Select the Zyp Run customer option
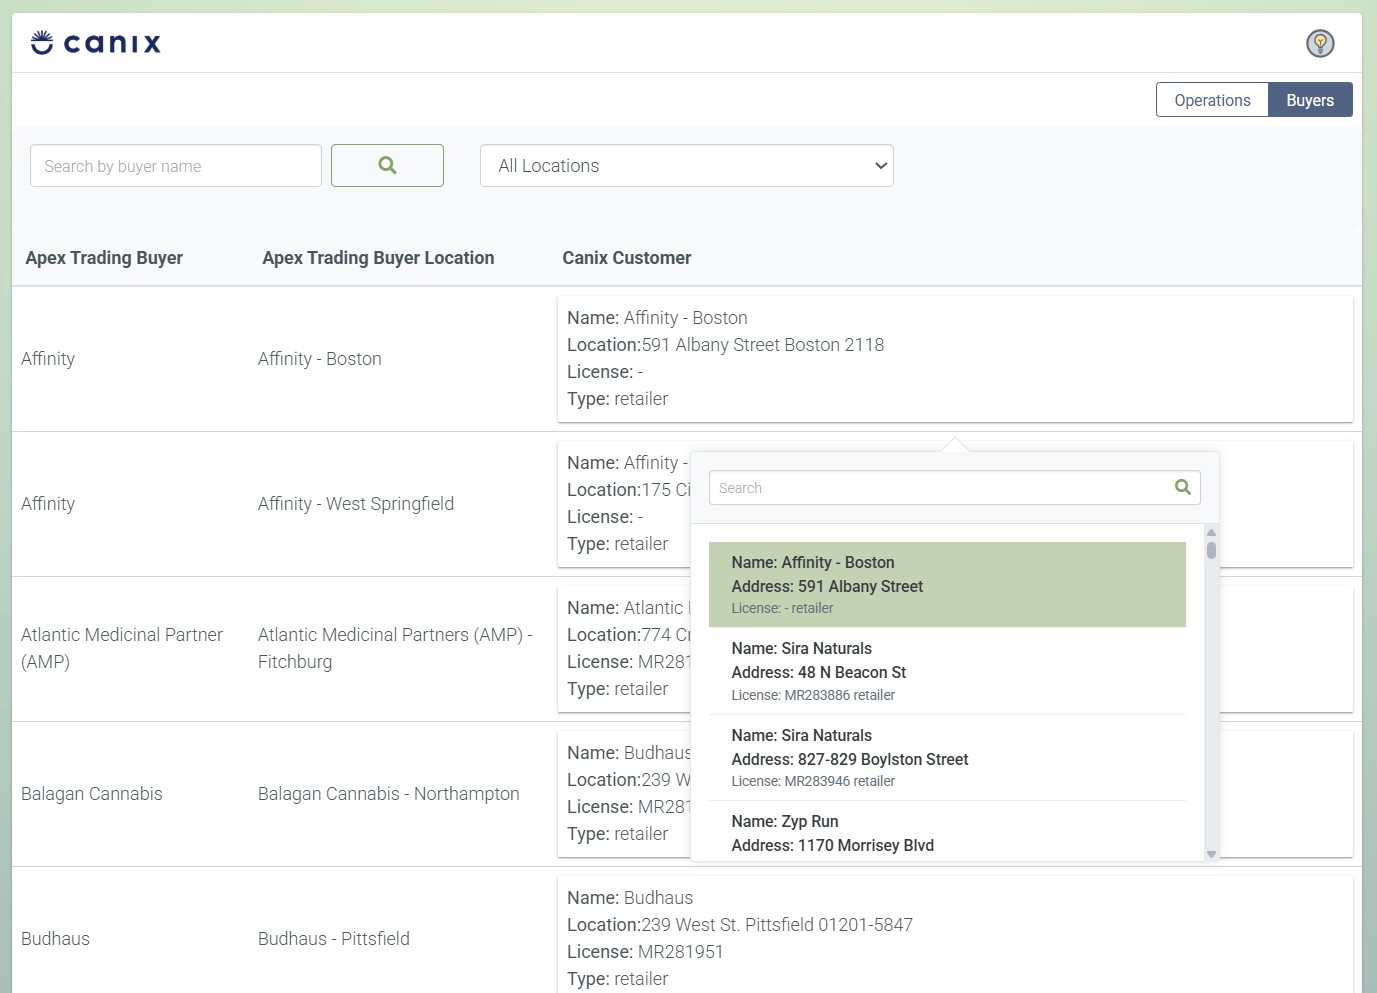 click(946, 833)
